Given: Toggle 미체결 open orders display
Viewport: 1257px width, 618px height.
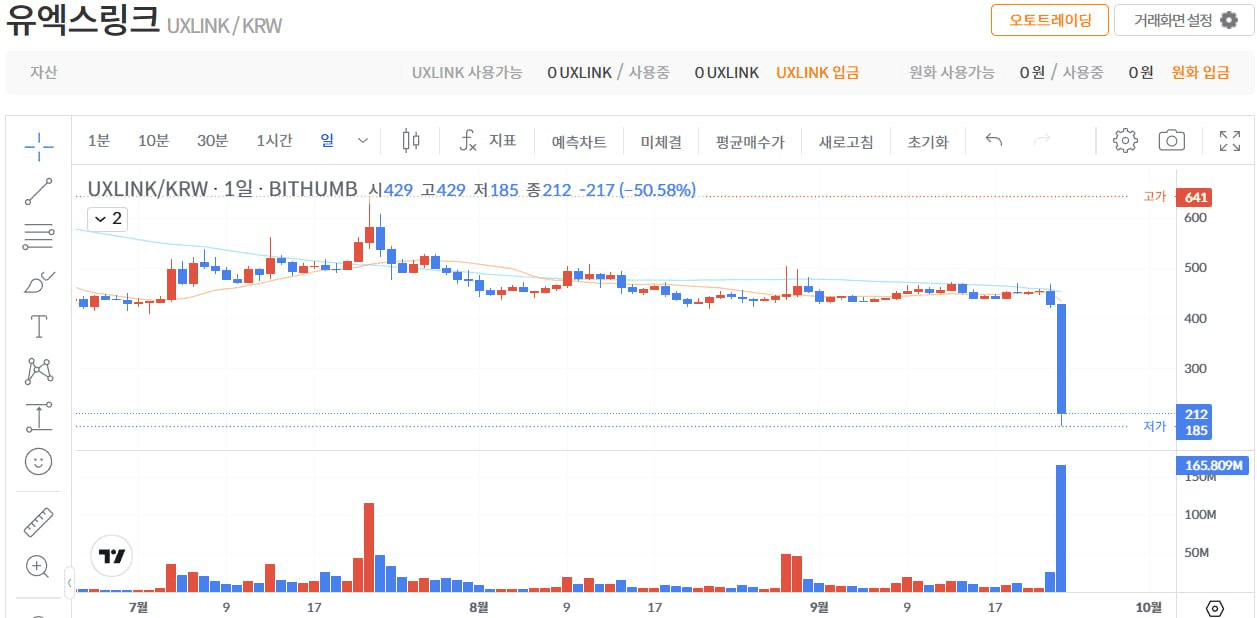Looking at the screenshot, I should (661, 142).
